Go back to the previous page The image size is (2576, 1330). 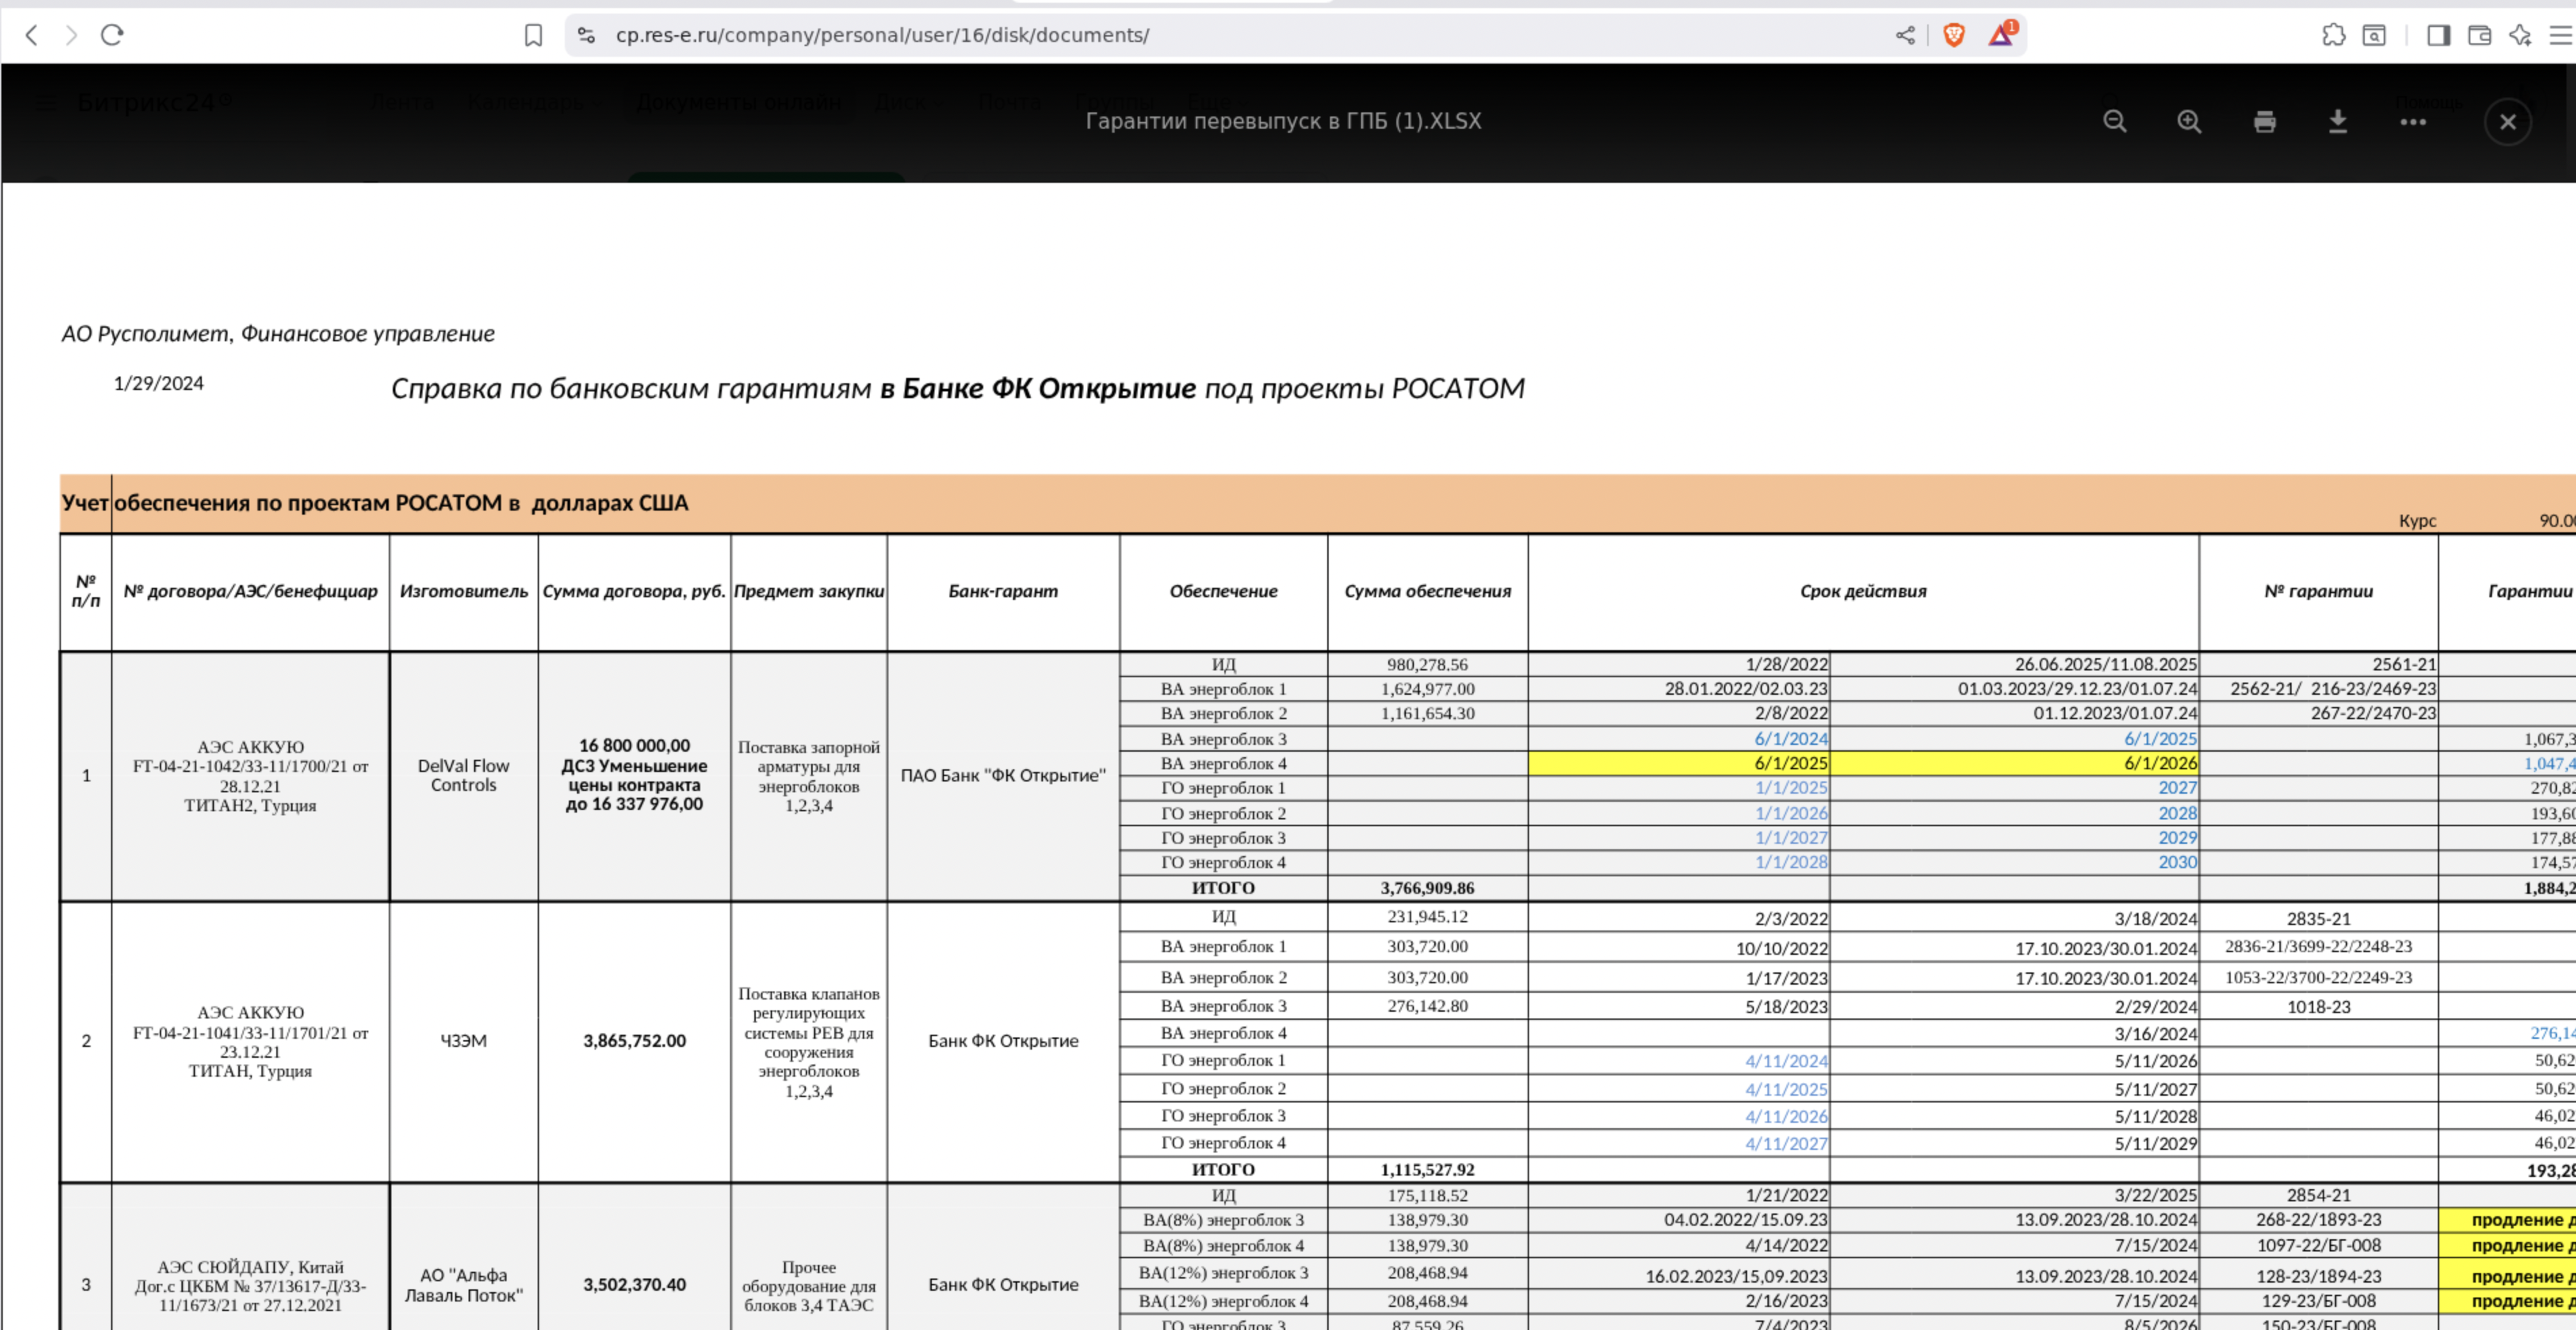coord(32,35)
